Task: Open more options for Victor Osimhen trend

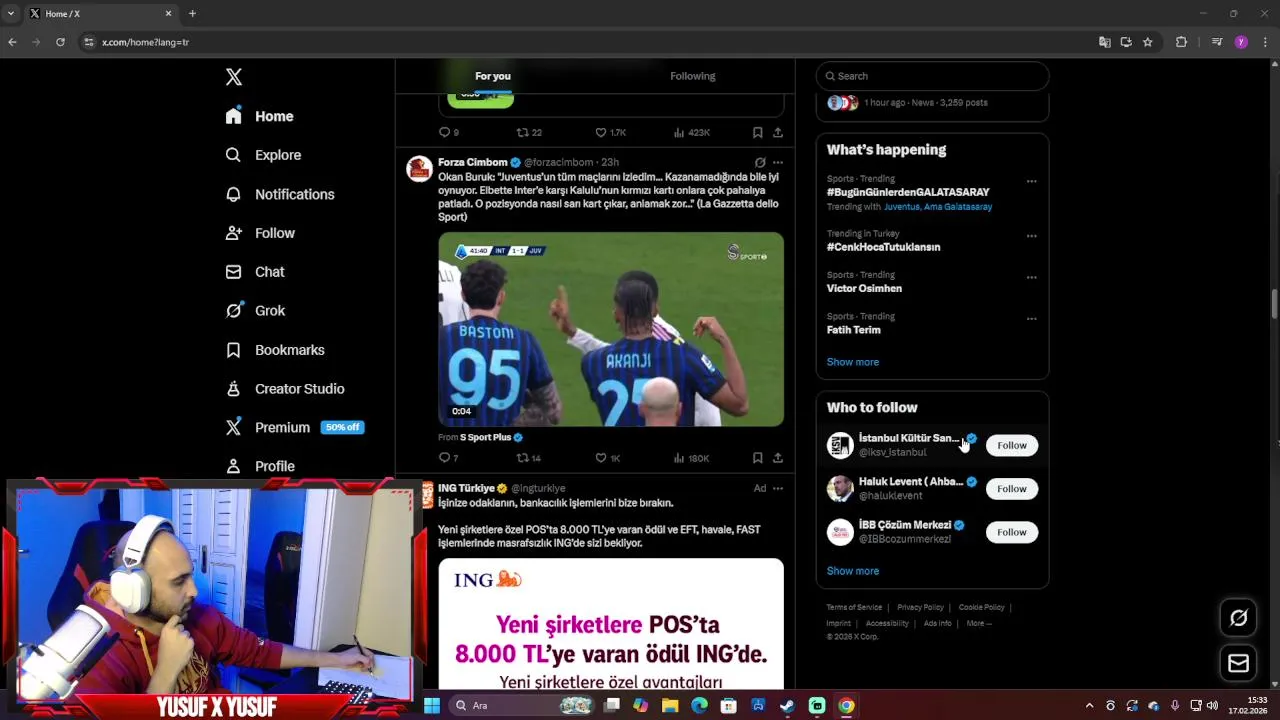Action: (1031, 277)
